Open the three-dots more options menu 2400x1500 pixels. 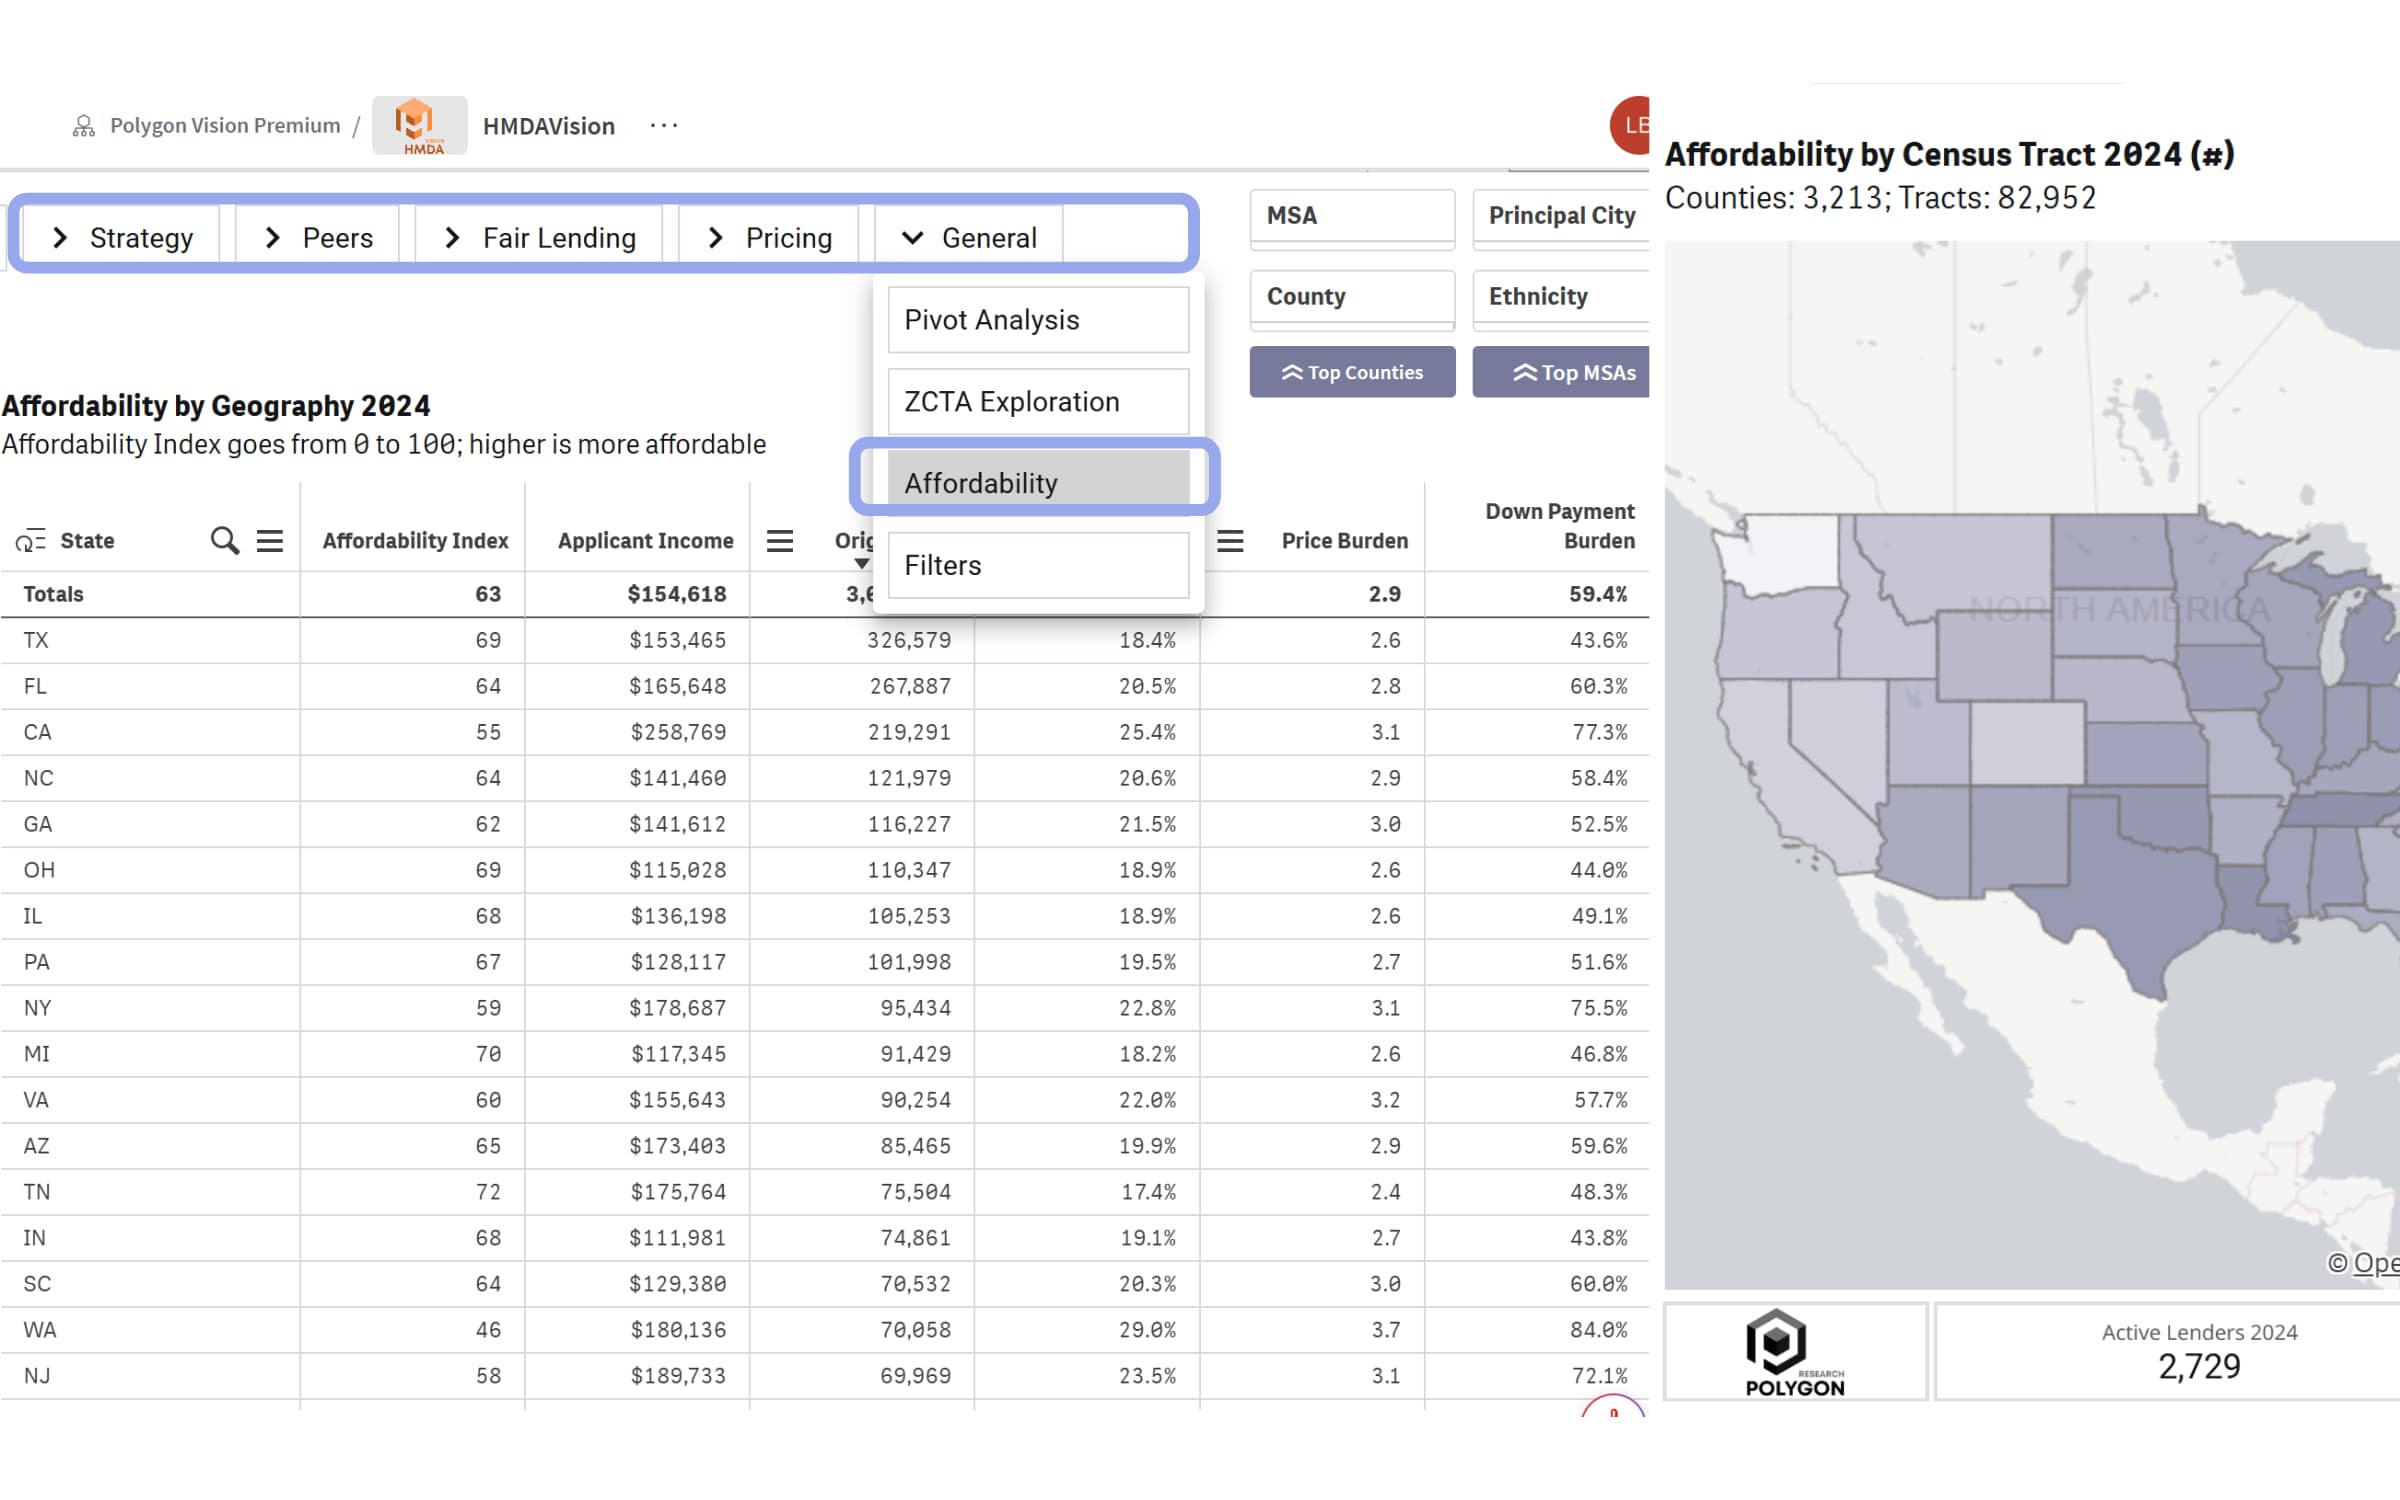(664, 125)
